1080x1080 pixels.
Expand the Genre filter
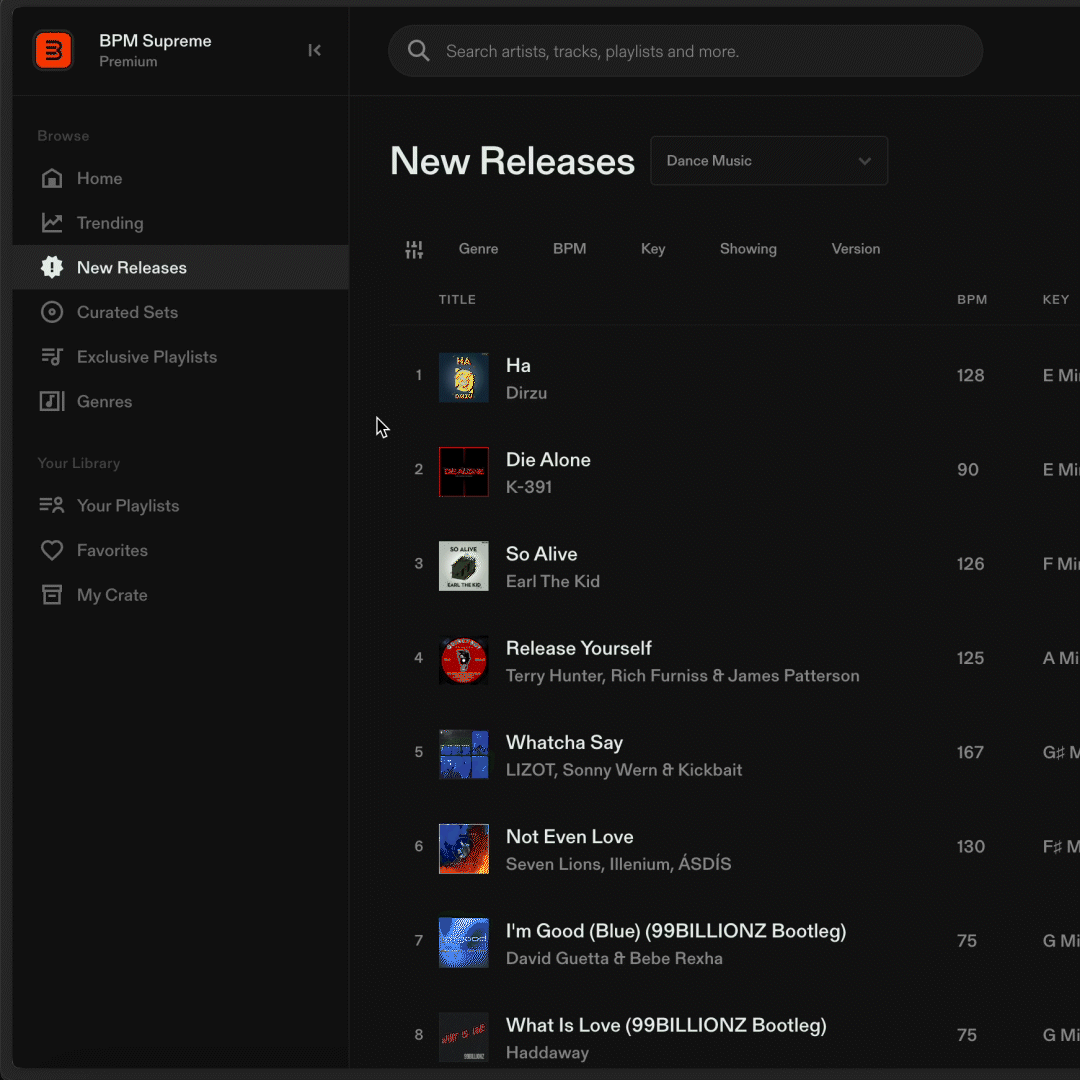(478, 249)
